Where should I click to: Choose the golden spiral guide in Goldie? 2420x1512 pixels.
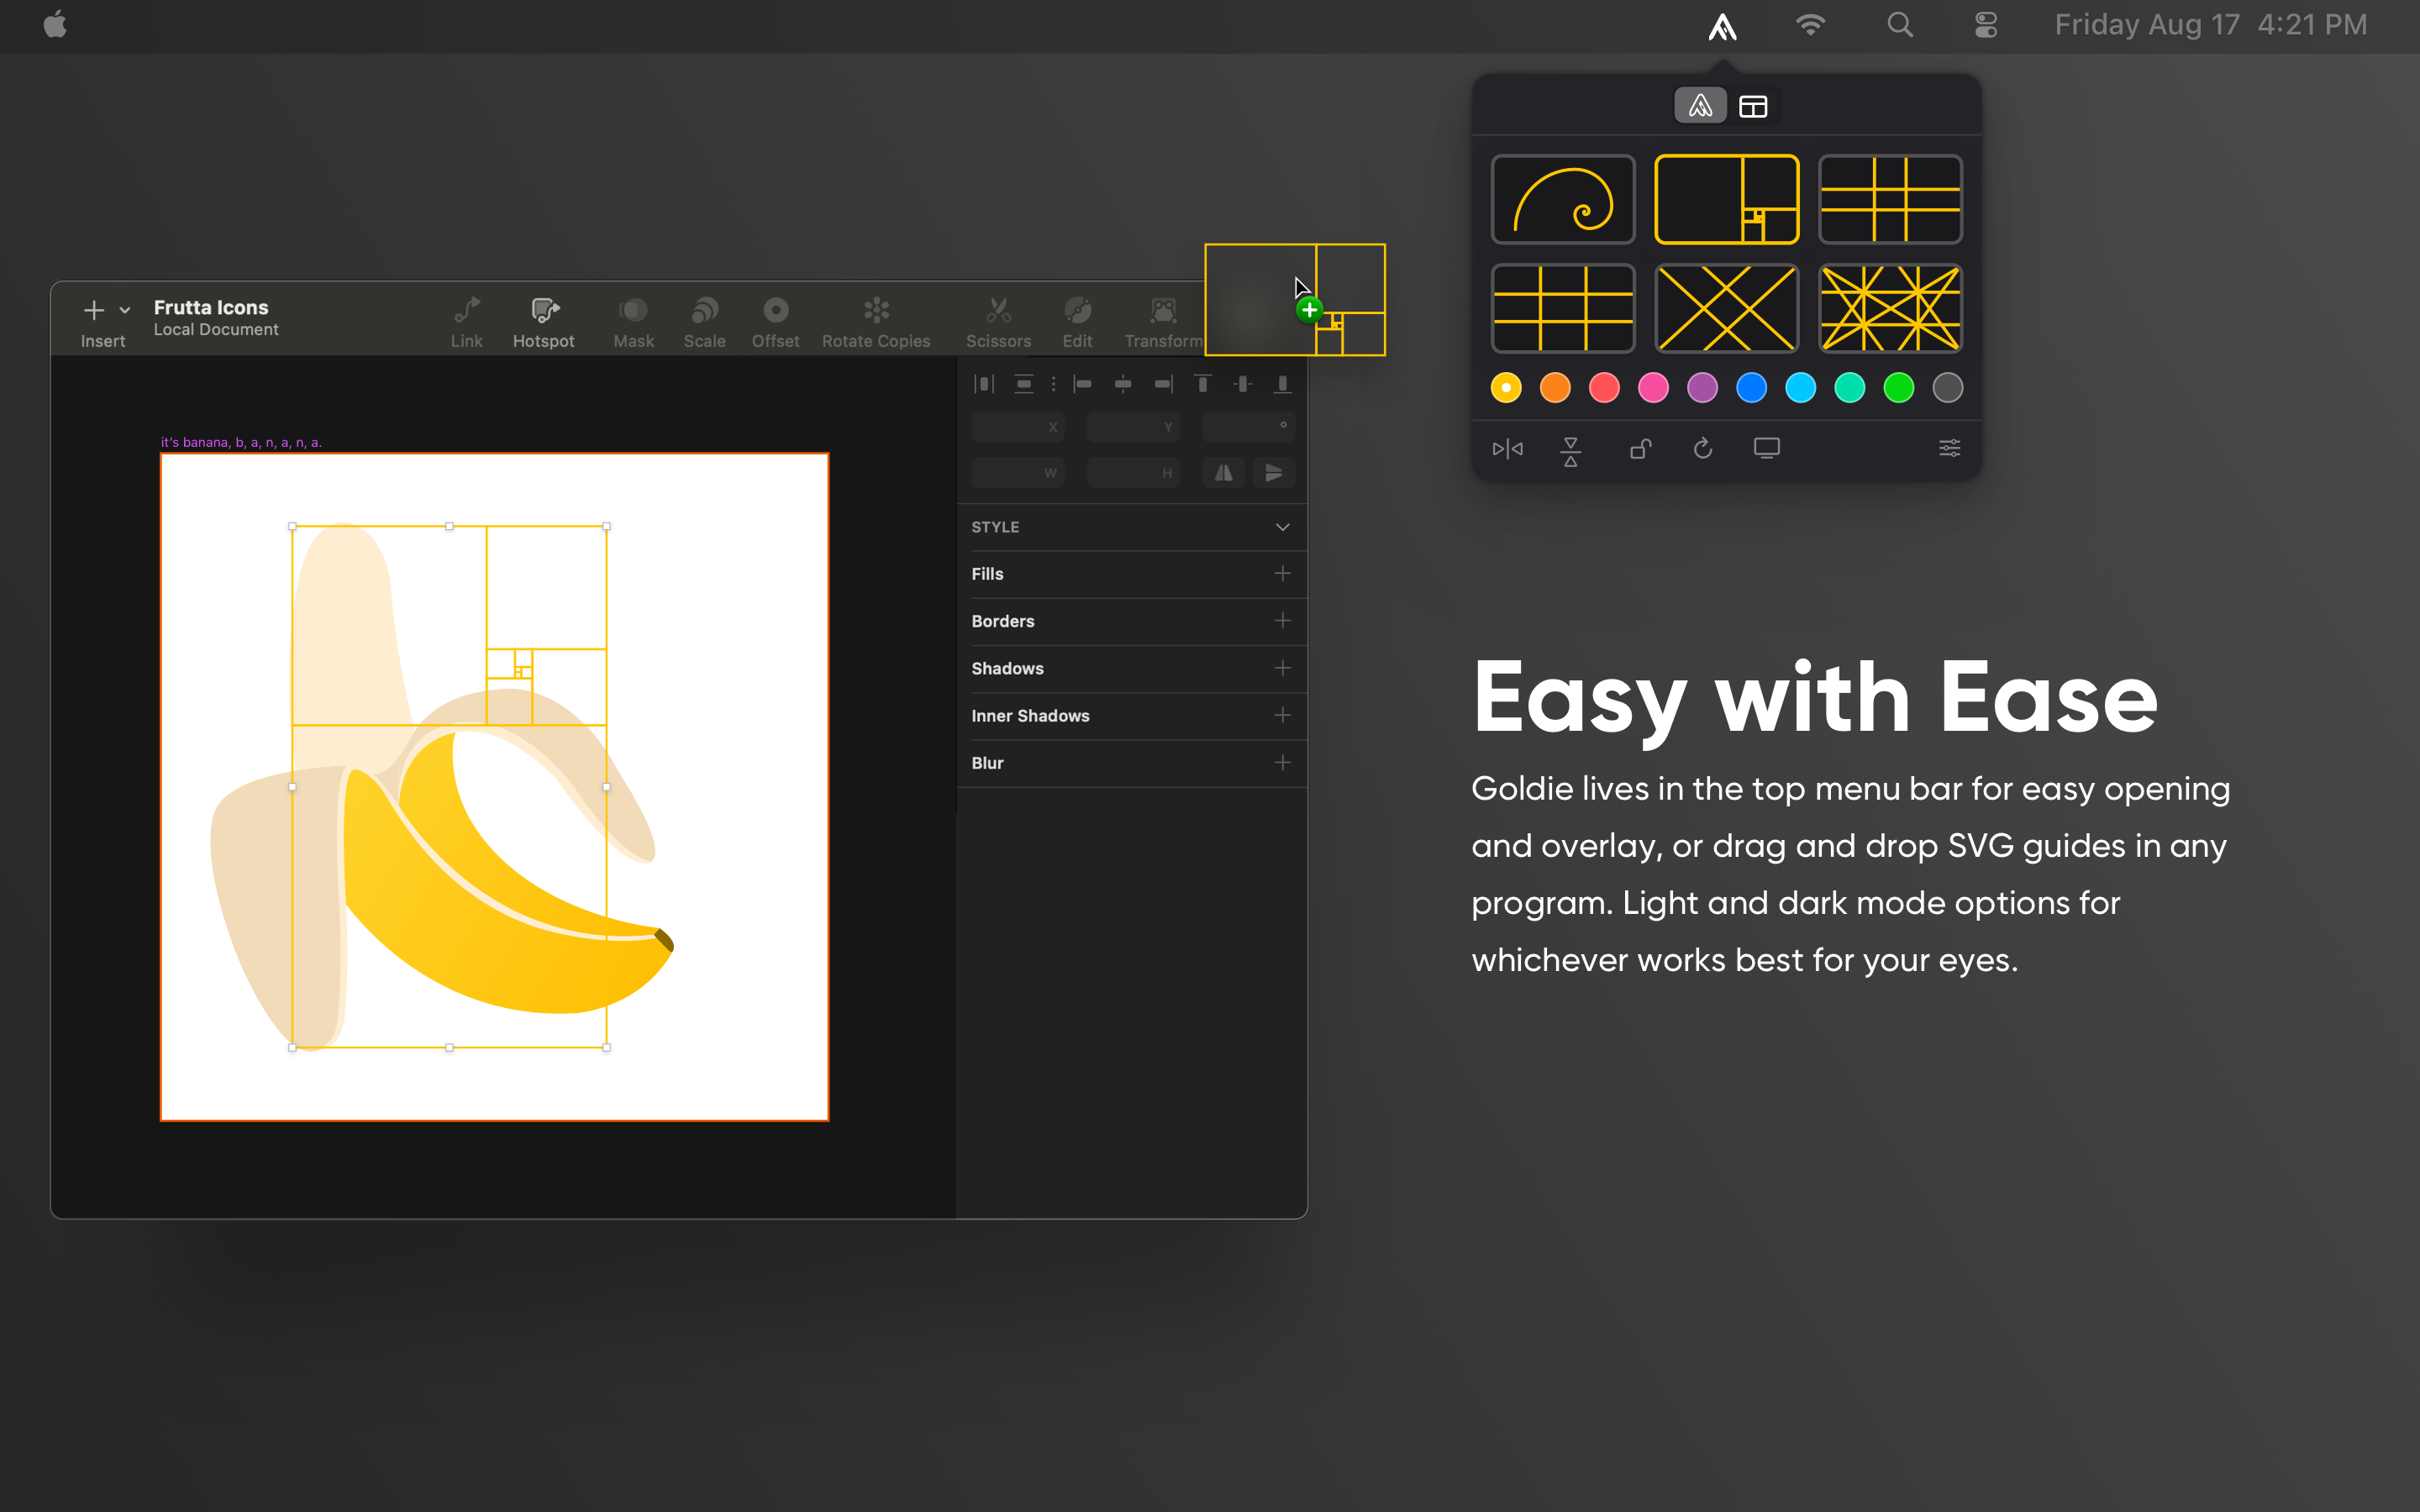pyautogui.click(x=1562, y=199)
